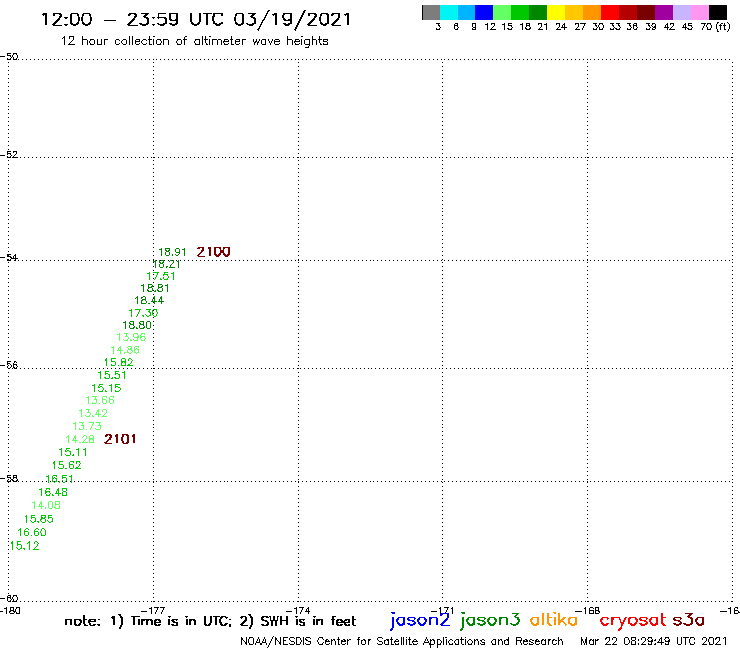This screenshot has width=740, height=650.
Task: Select the -52 latitude axis label
Action: point(9,155)
